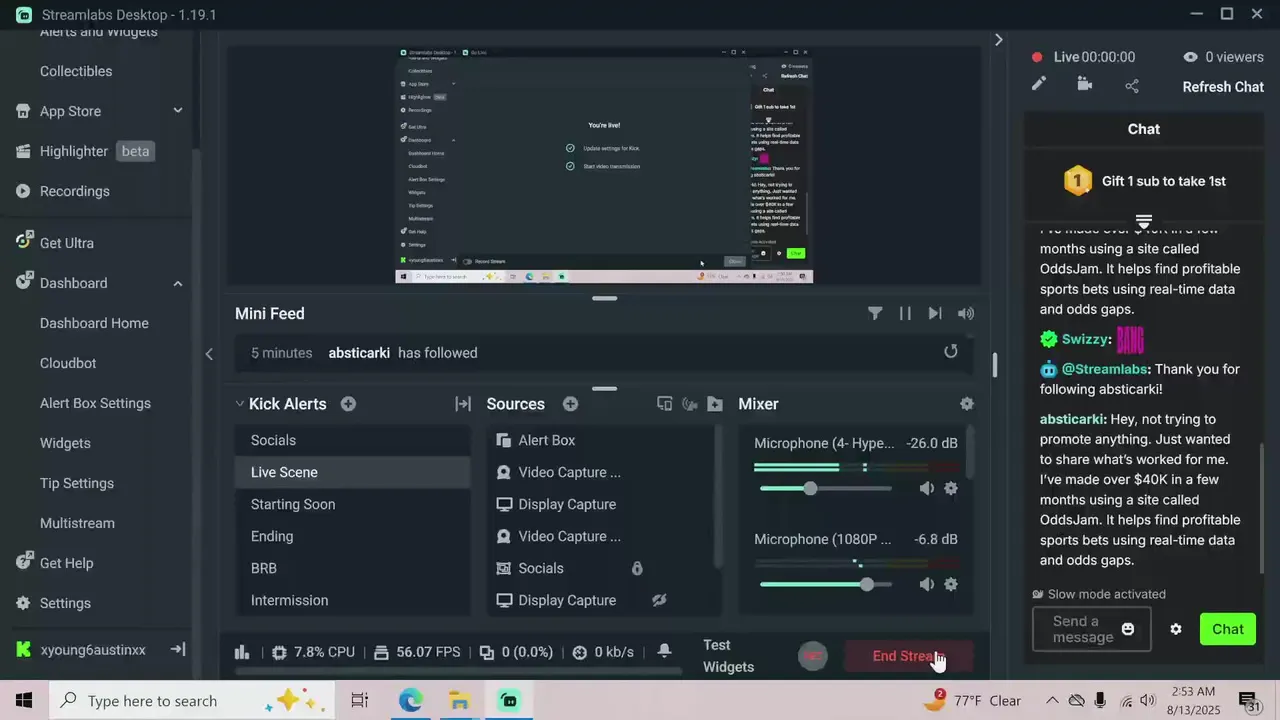Open Tip Settings
The image size is (1280, 720).
click(77, 483)
